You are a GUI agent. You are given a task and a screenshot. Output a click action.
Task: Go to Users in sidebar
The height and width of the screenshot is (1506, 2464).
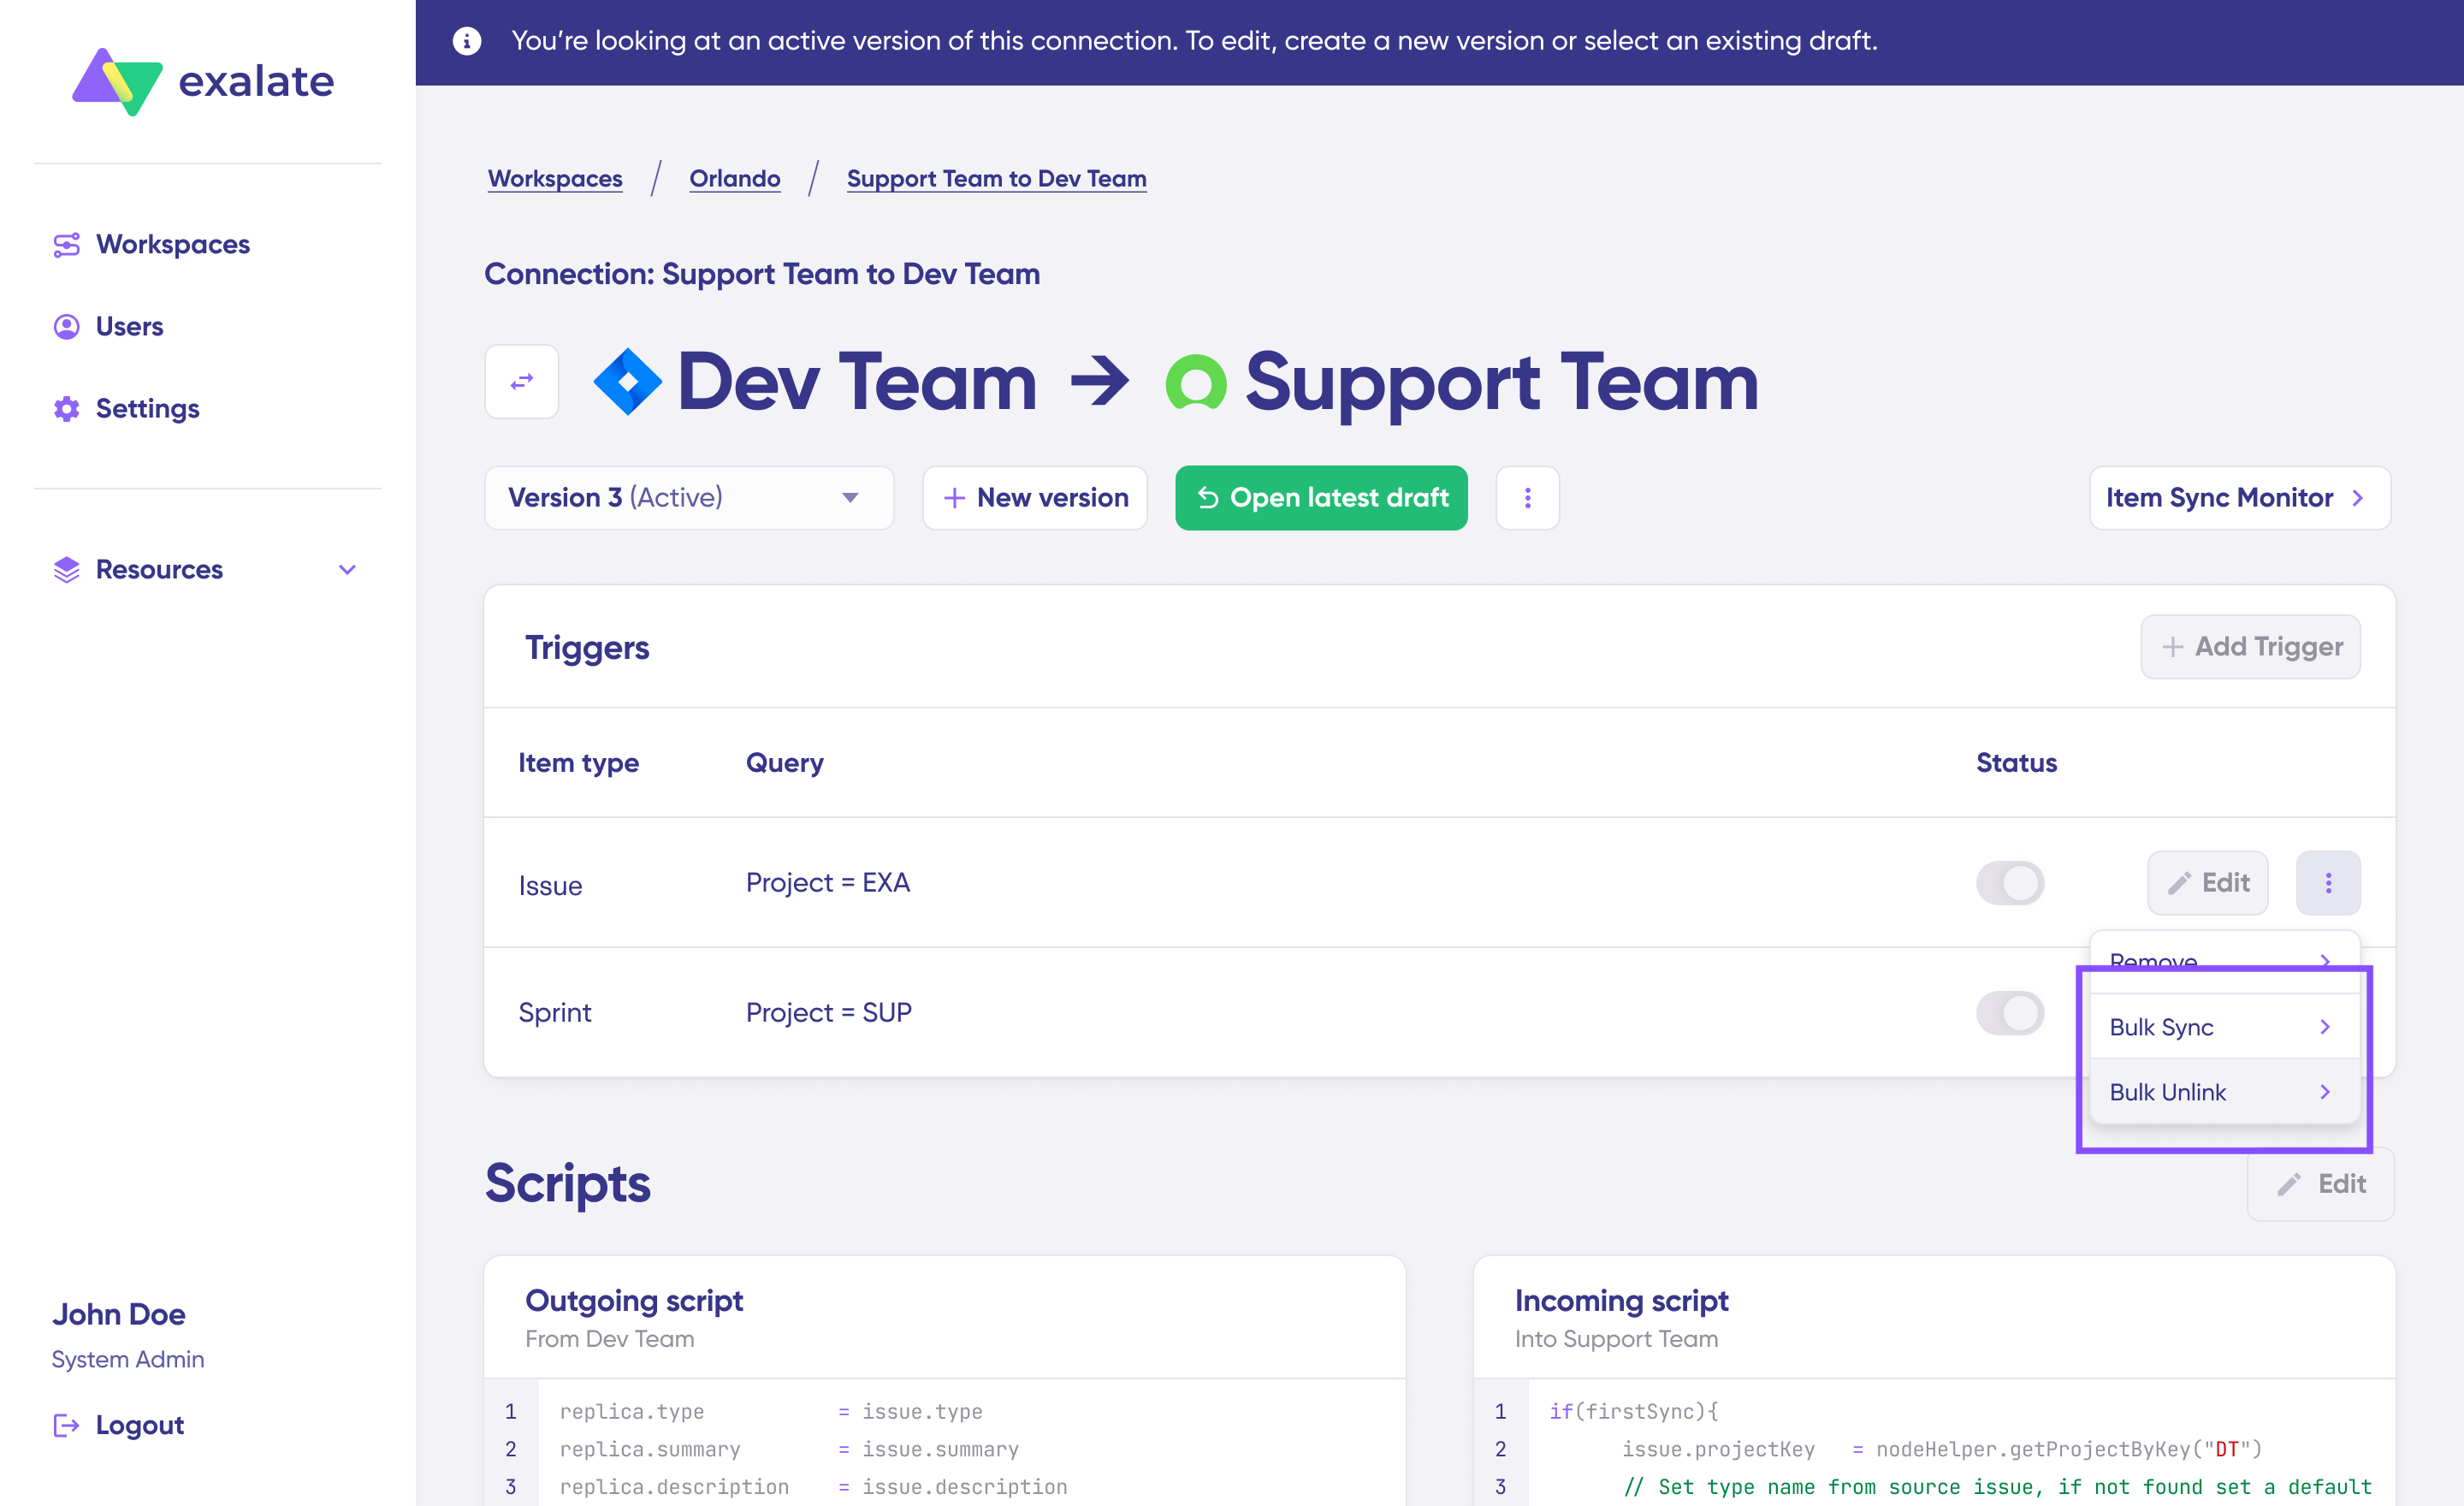[129, 326]
